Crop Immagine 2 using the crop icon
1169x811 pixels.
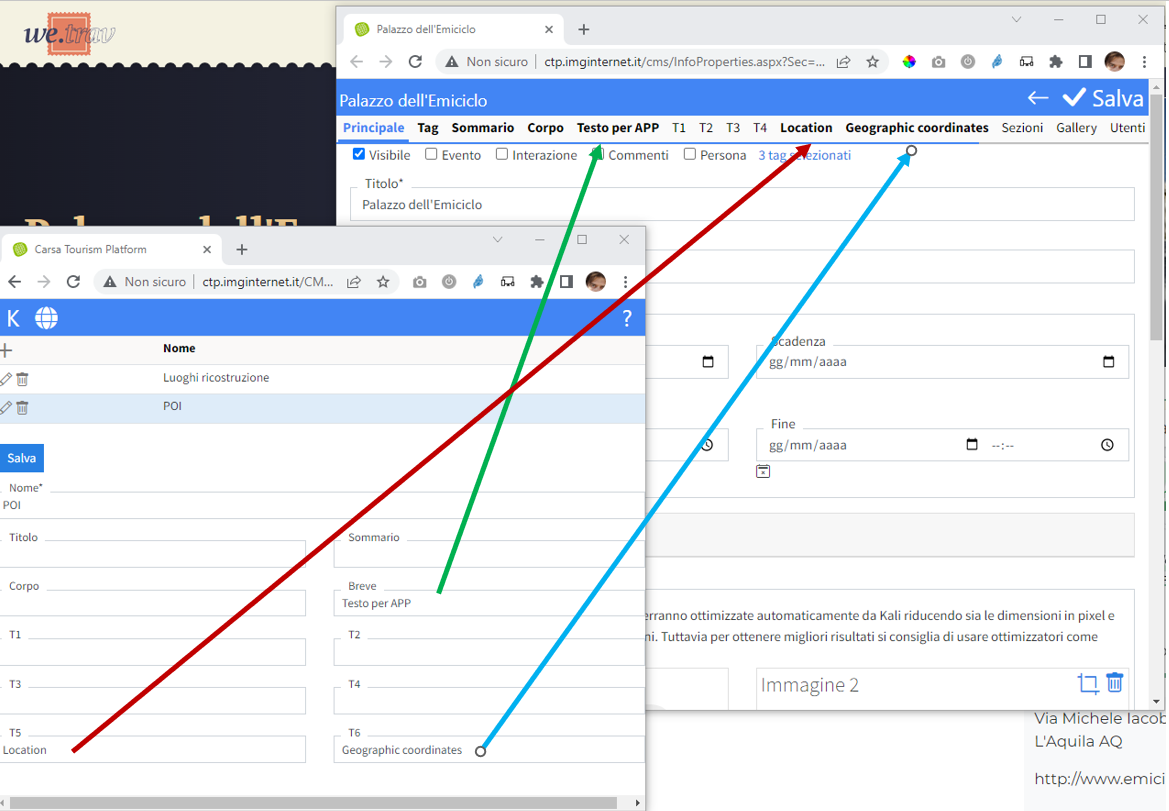pos(1088,683)
